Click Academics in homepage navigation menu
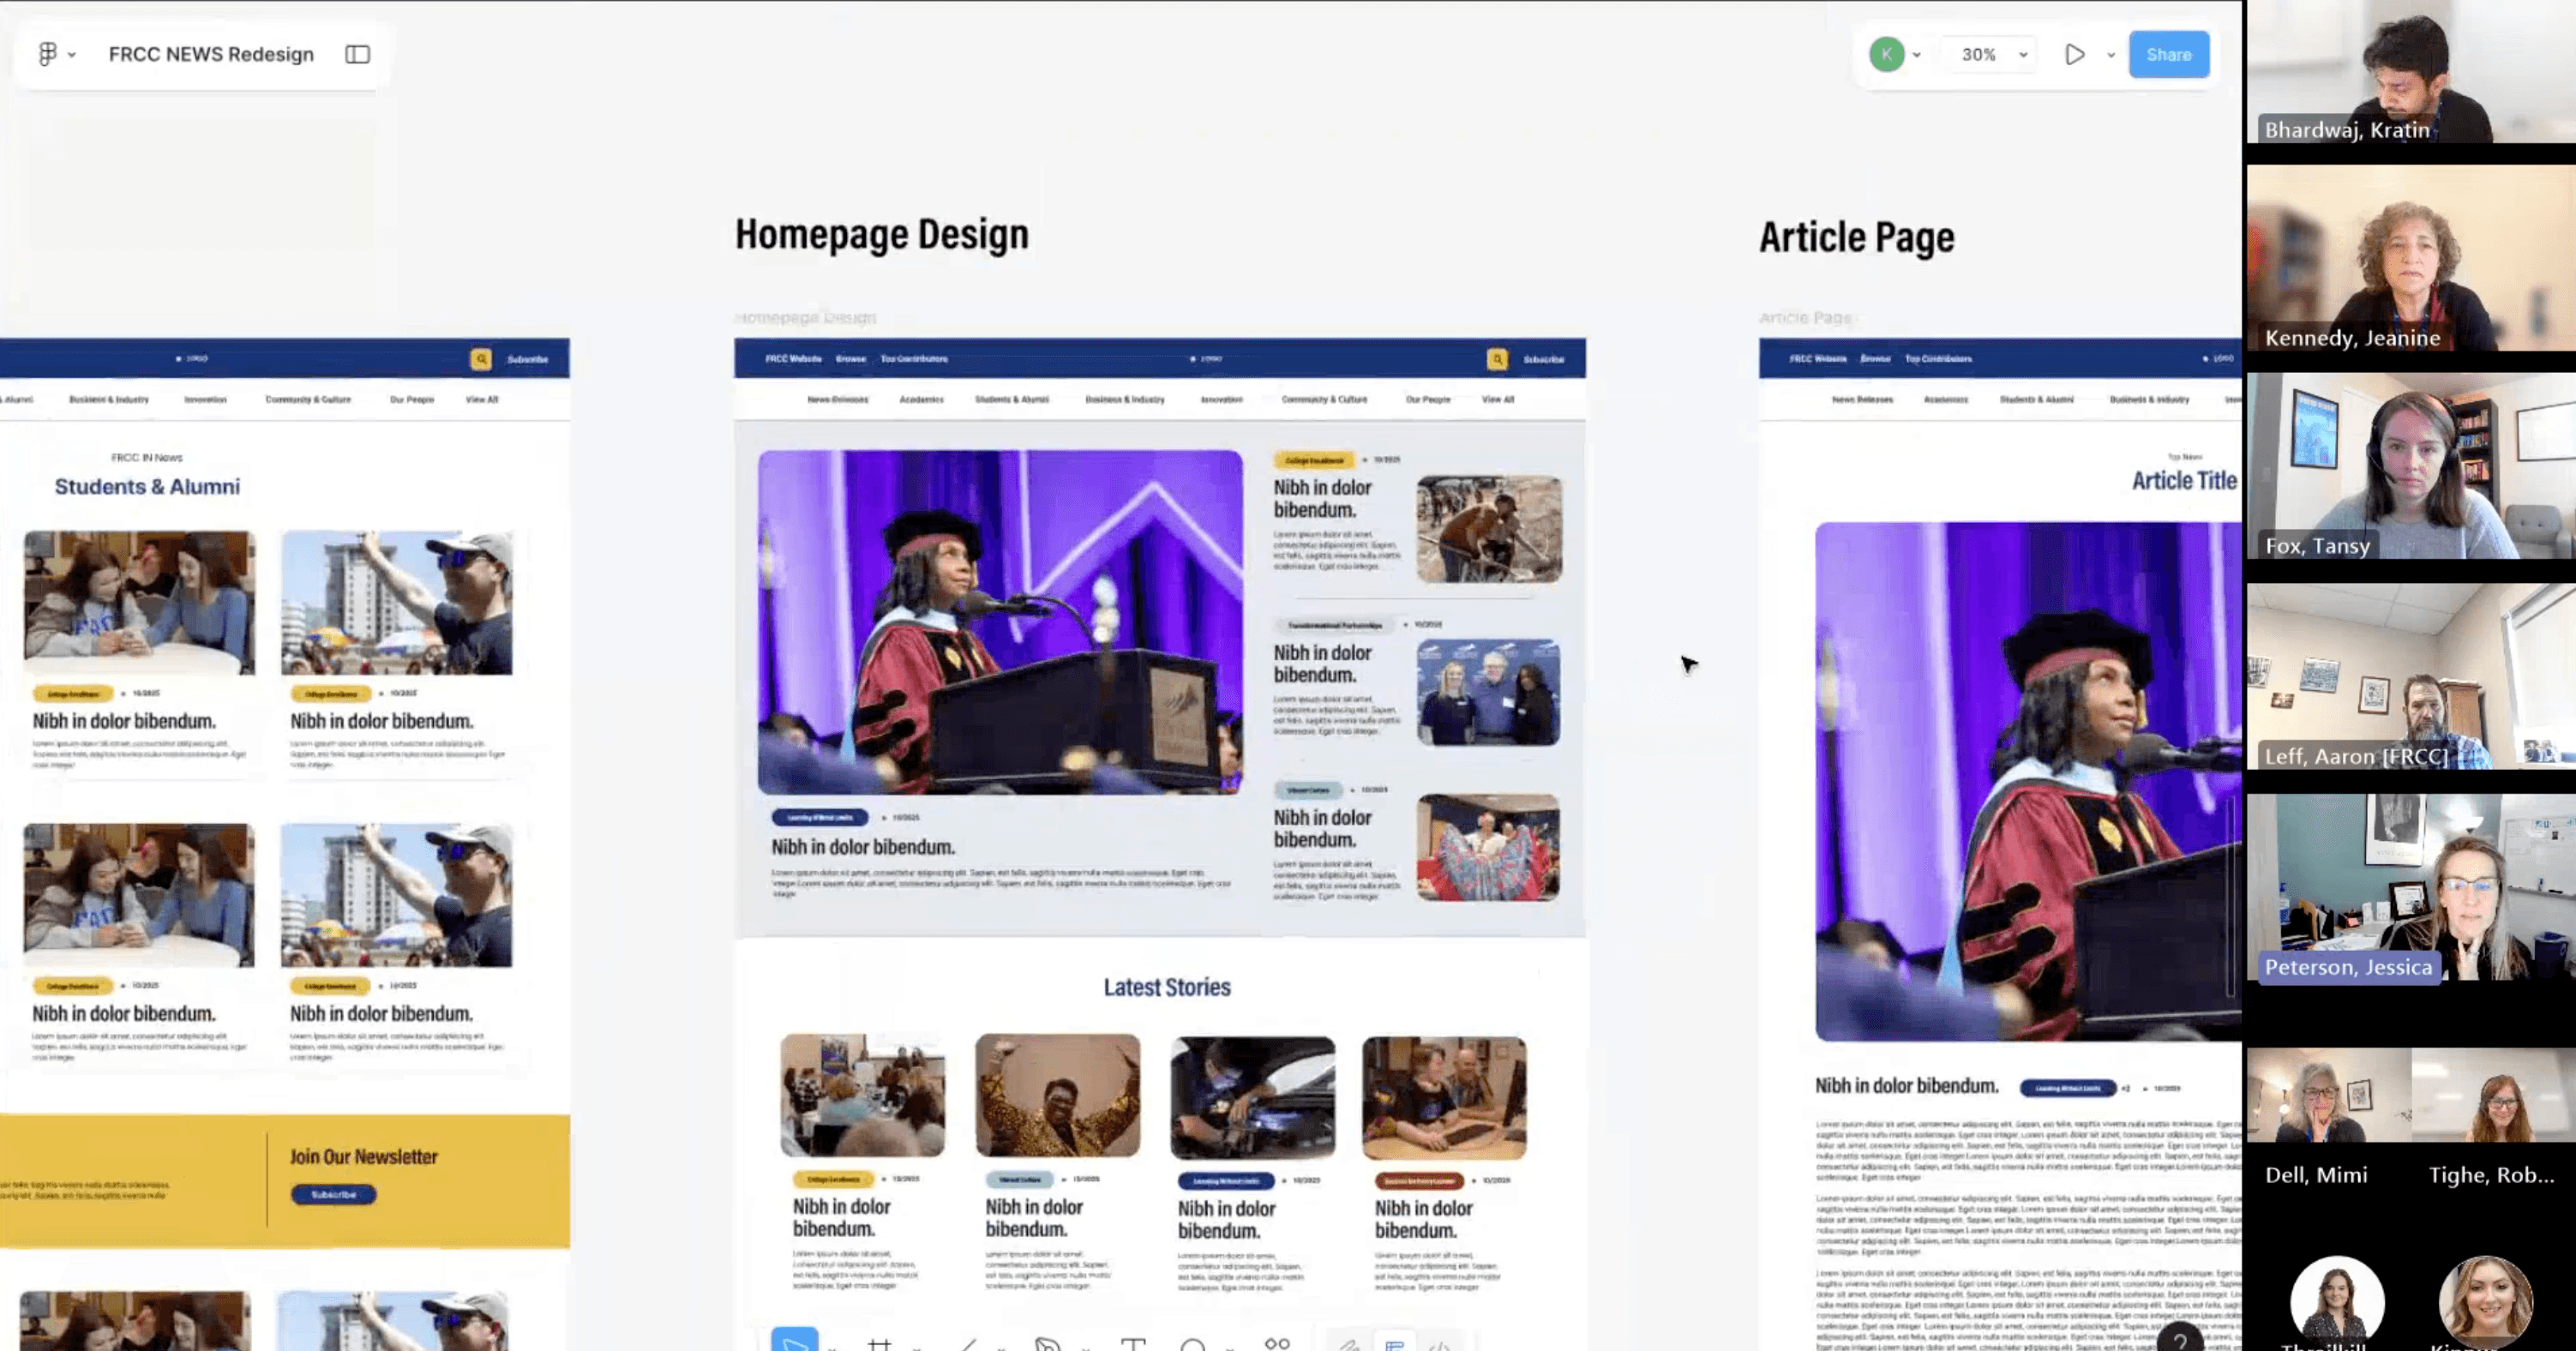2576x1351 pixels. click(x=921, y=399)
